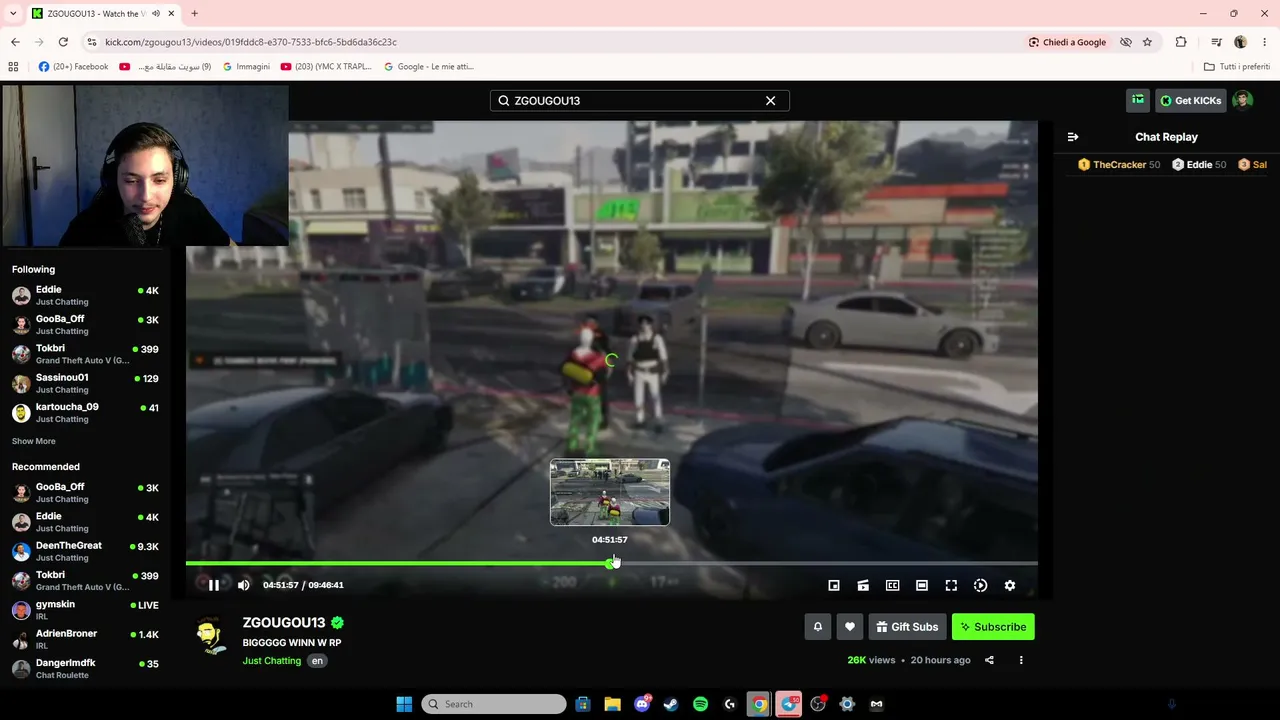Open Dangerlmdfk in Recommended list
1280x720 pixels.
[85, 668]
